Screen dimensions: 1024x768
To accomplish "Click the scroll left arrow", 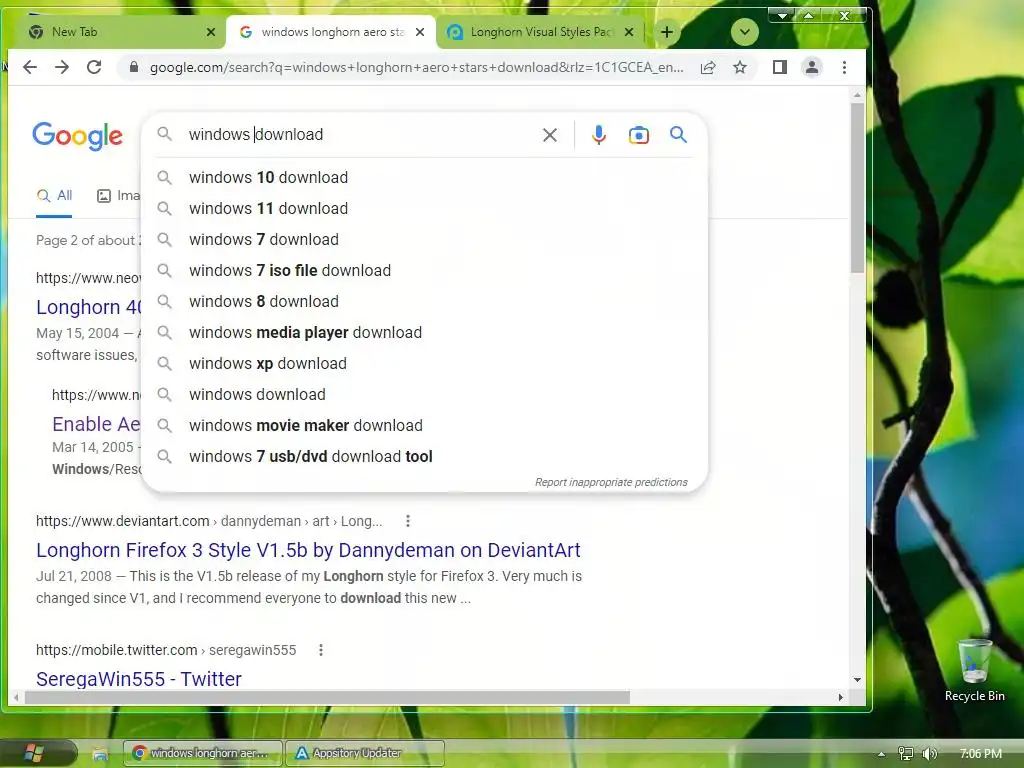I will pos(16,697).
